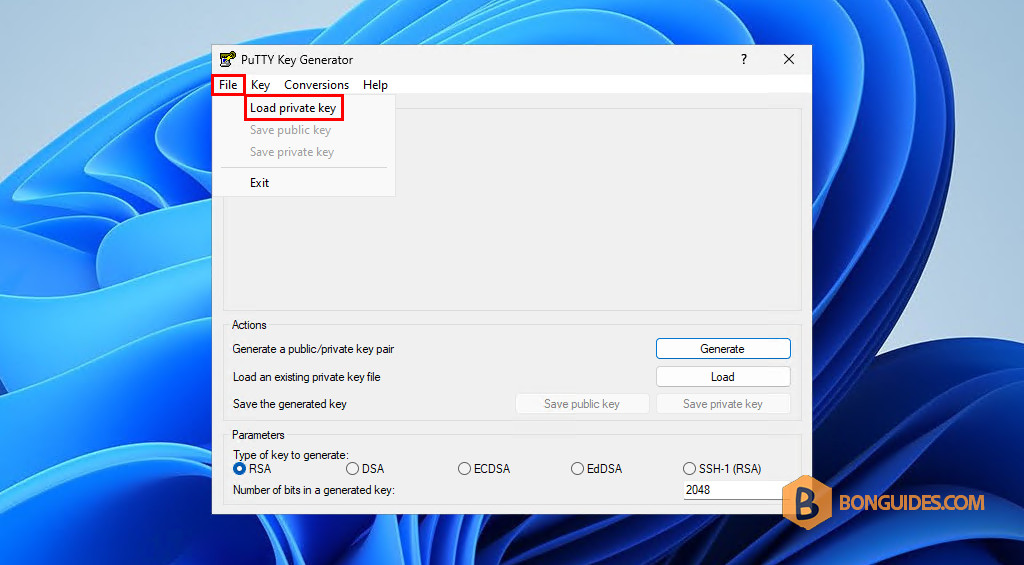Viewport: 1024px width, 565px height.
Task: Click the 'Type of key to generate:' label
Action: 291,455
